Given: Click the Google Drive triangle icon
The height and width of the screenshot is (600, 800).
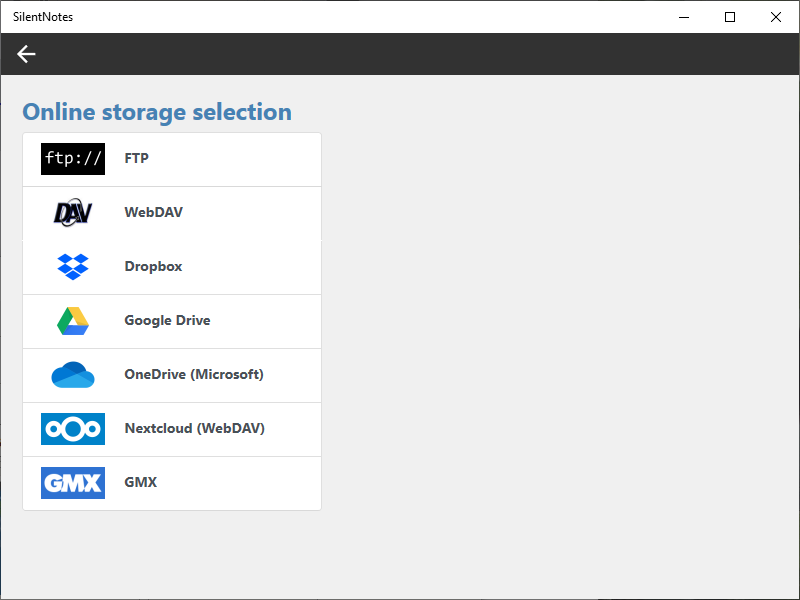Looking at the screenshot, I should [73, 321].
